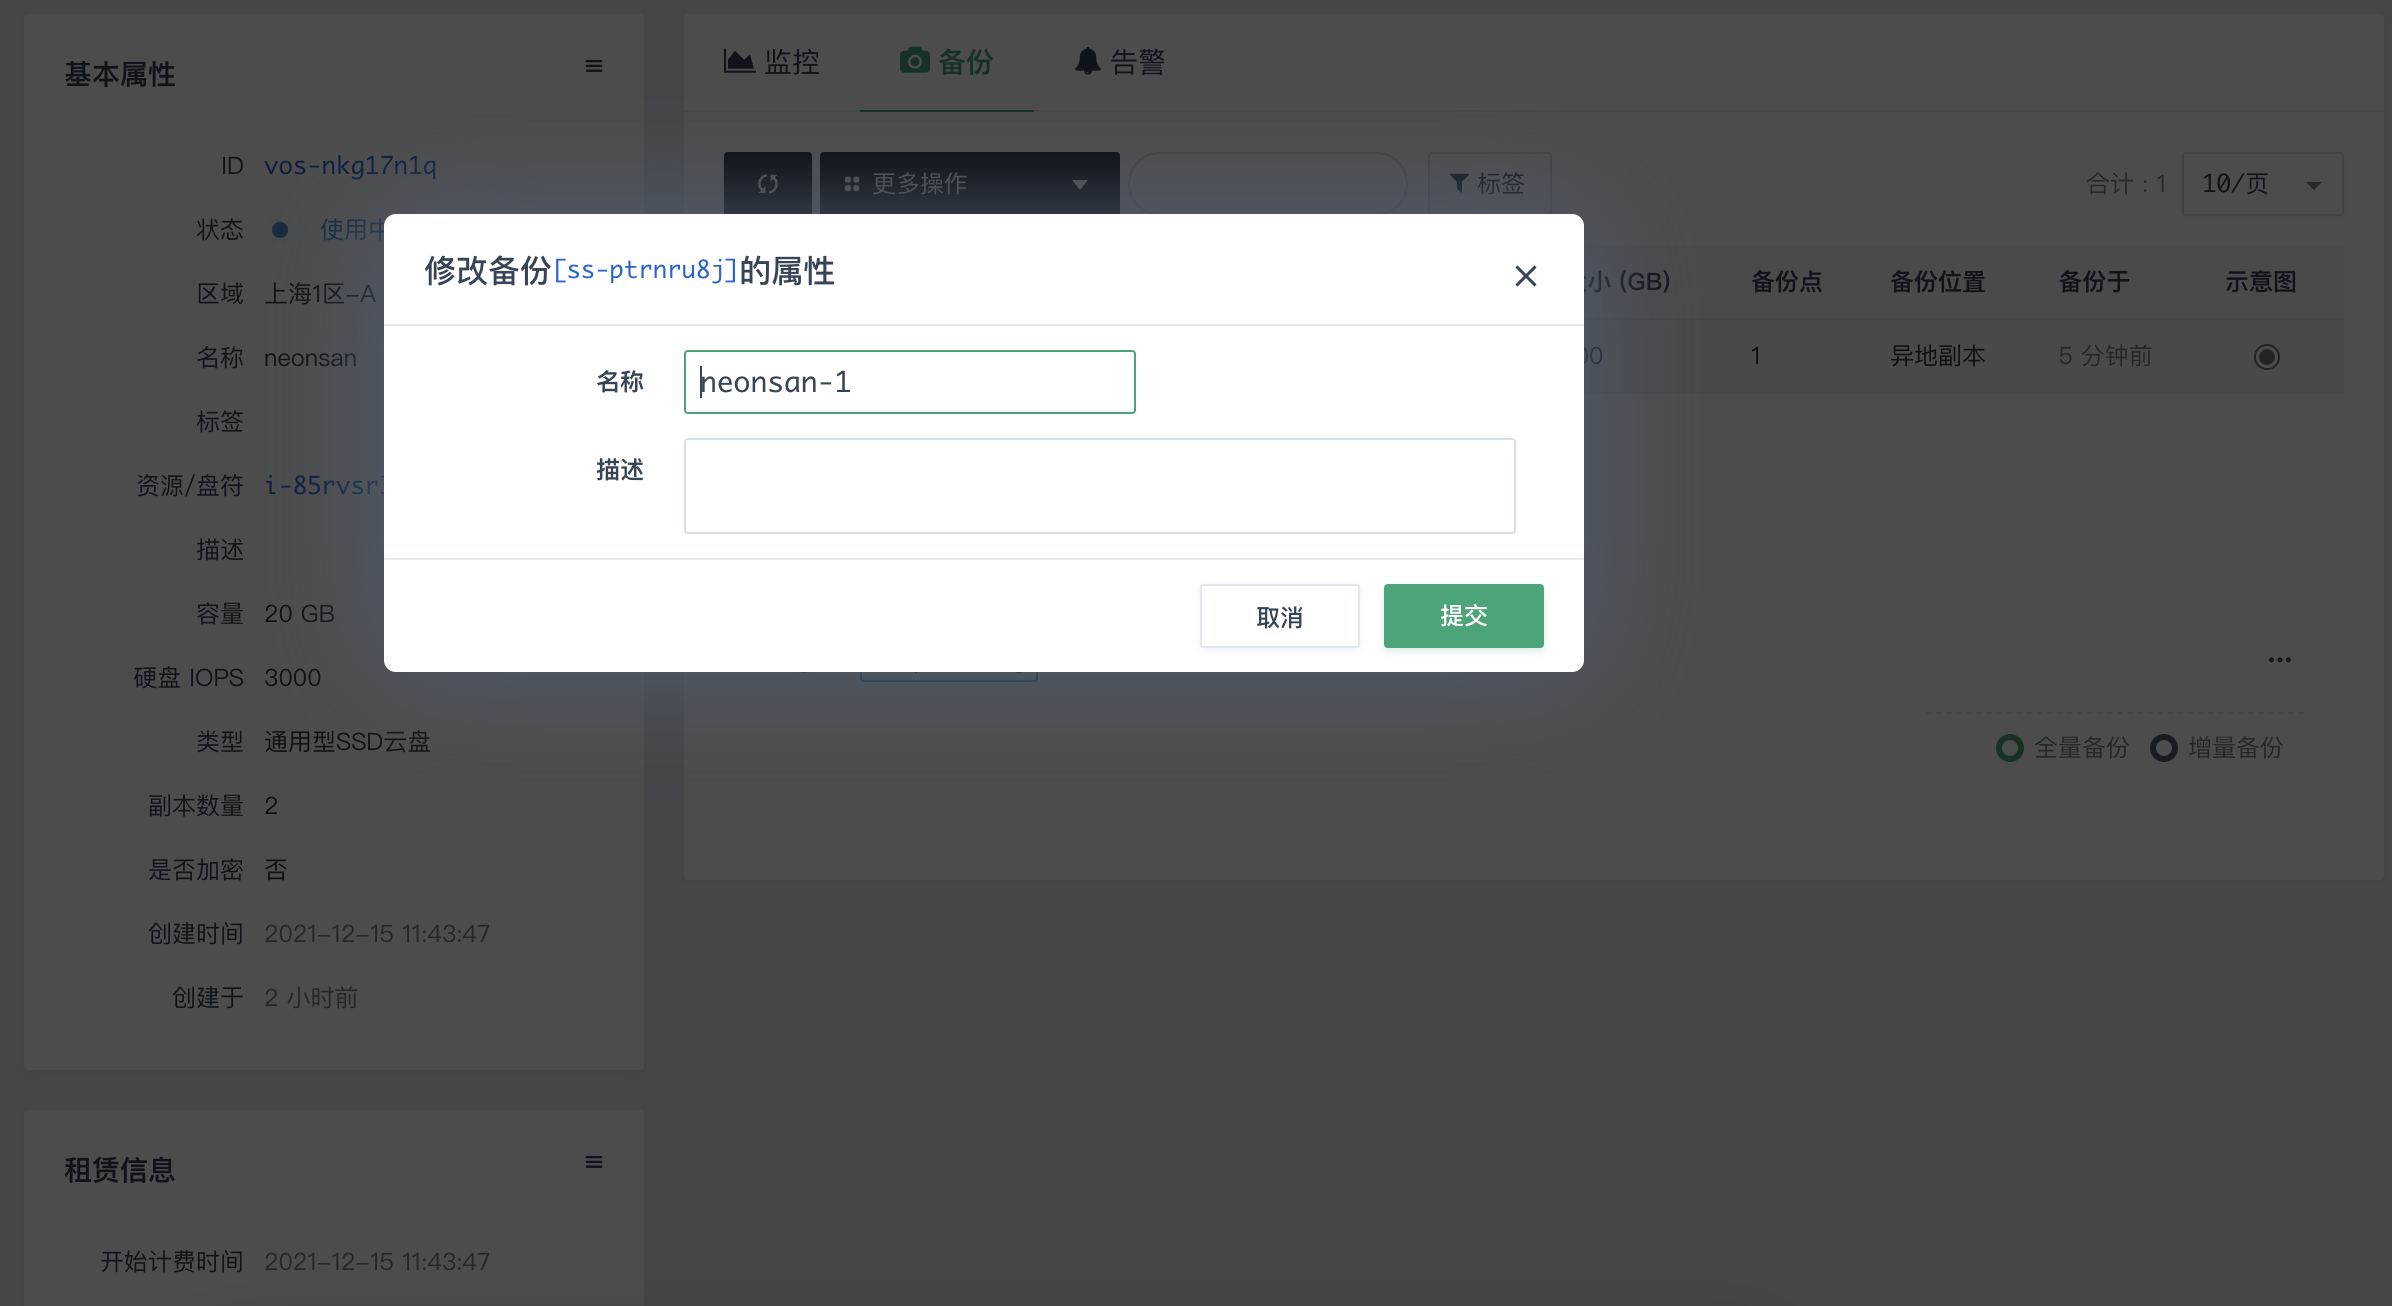Open the 标签 filter button
Screen dimensions: 2392x1306
(x=1489, y=183)
